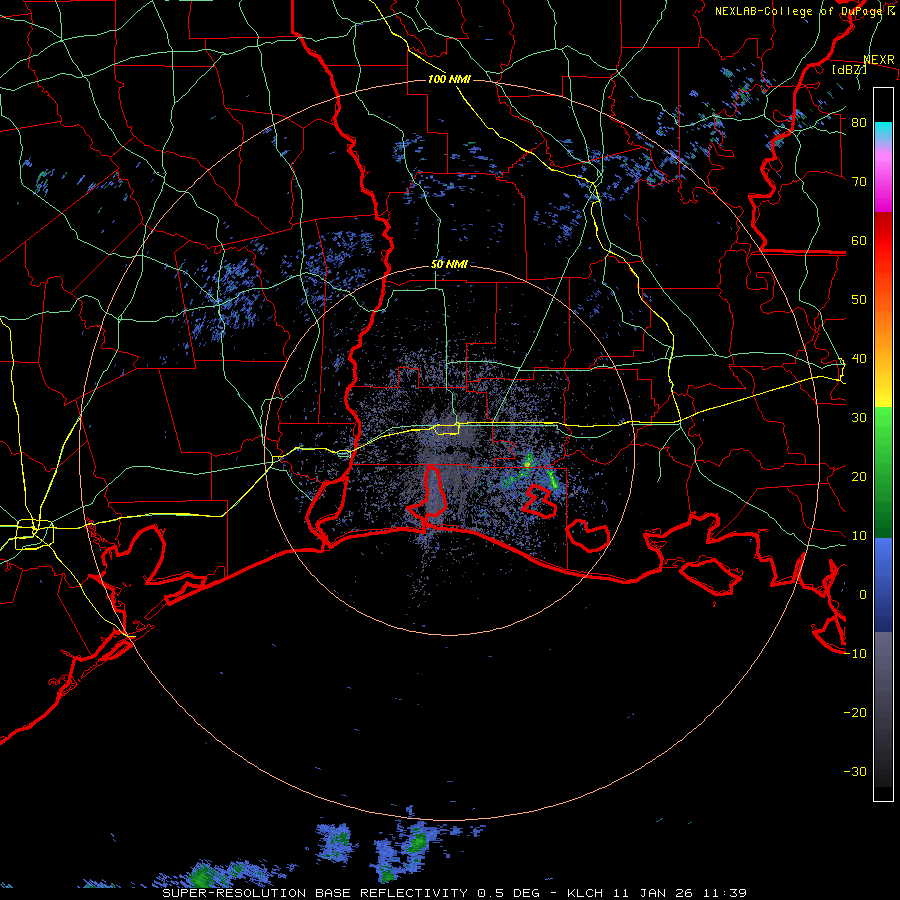900x900 pixels.
Task: Click the 50 value on the dBZ scale
Action: 859,300
